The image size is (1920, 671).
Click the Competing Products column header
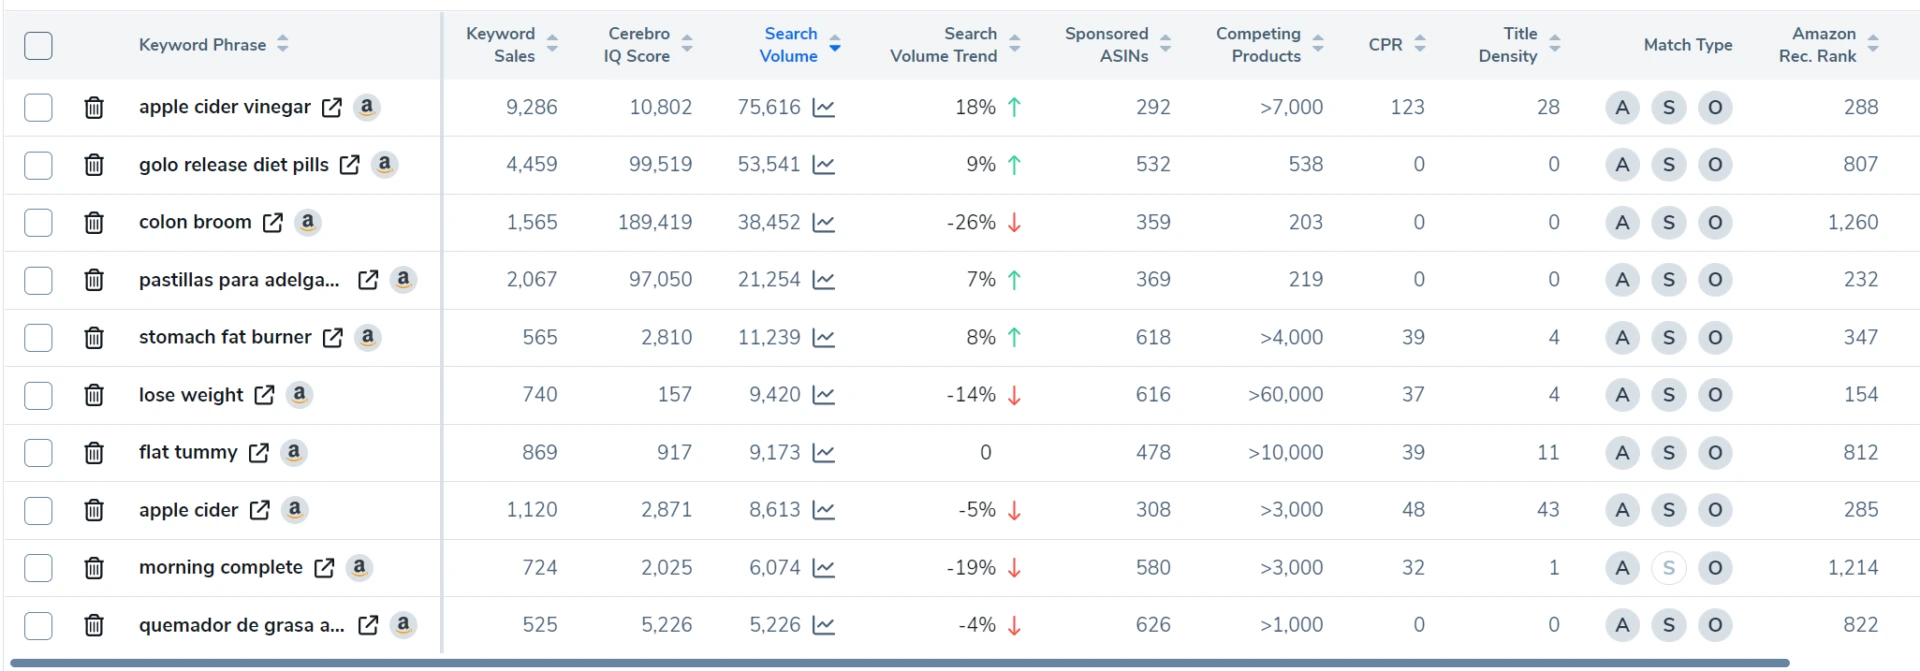(1258, 45)
